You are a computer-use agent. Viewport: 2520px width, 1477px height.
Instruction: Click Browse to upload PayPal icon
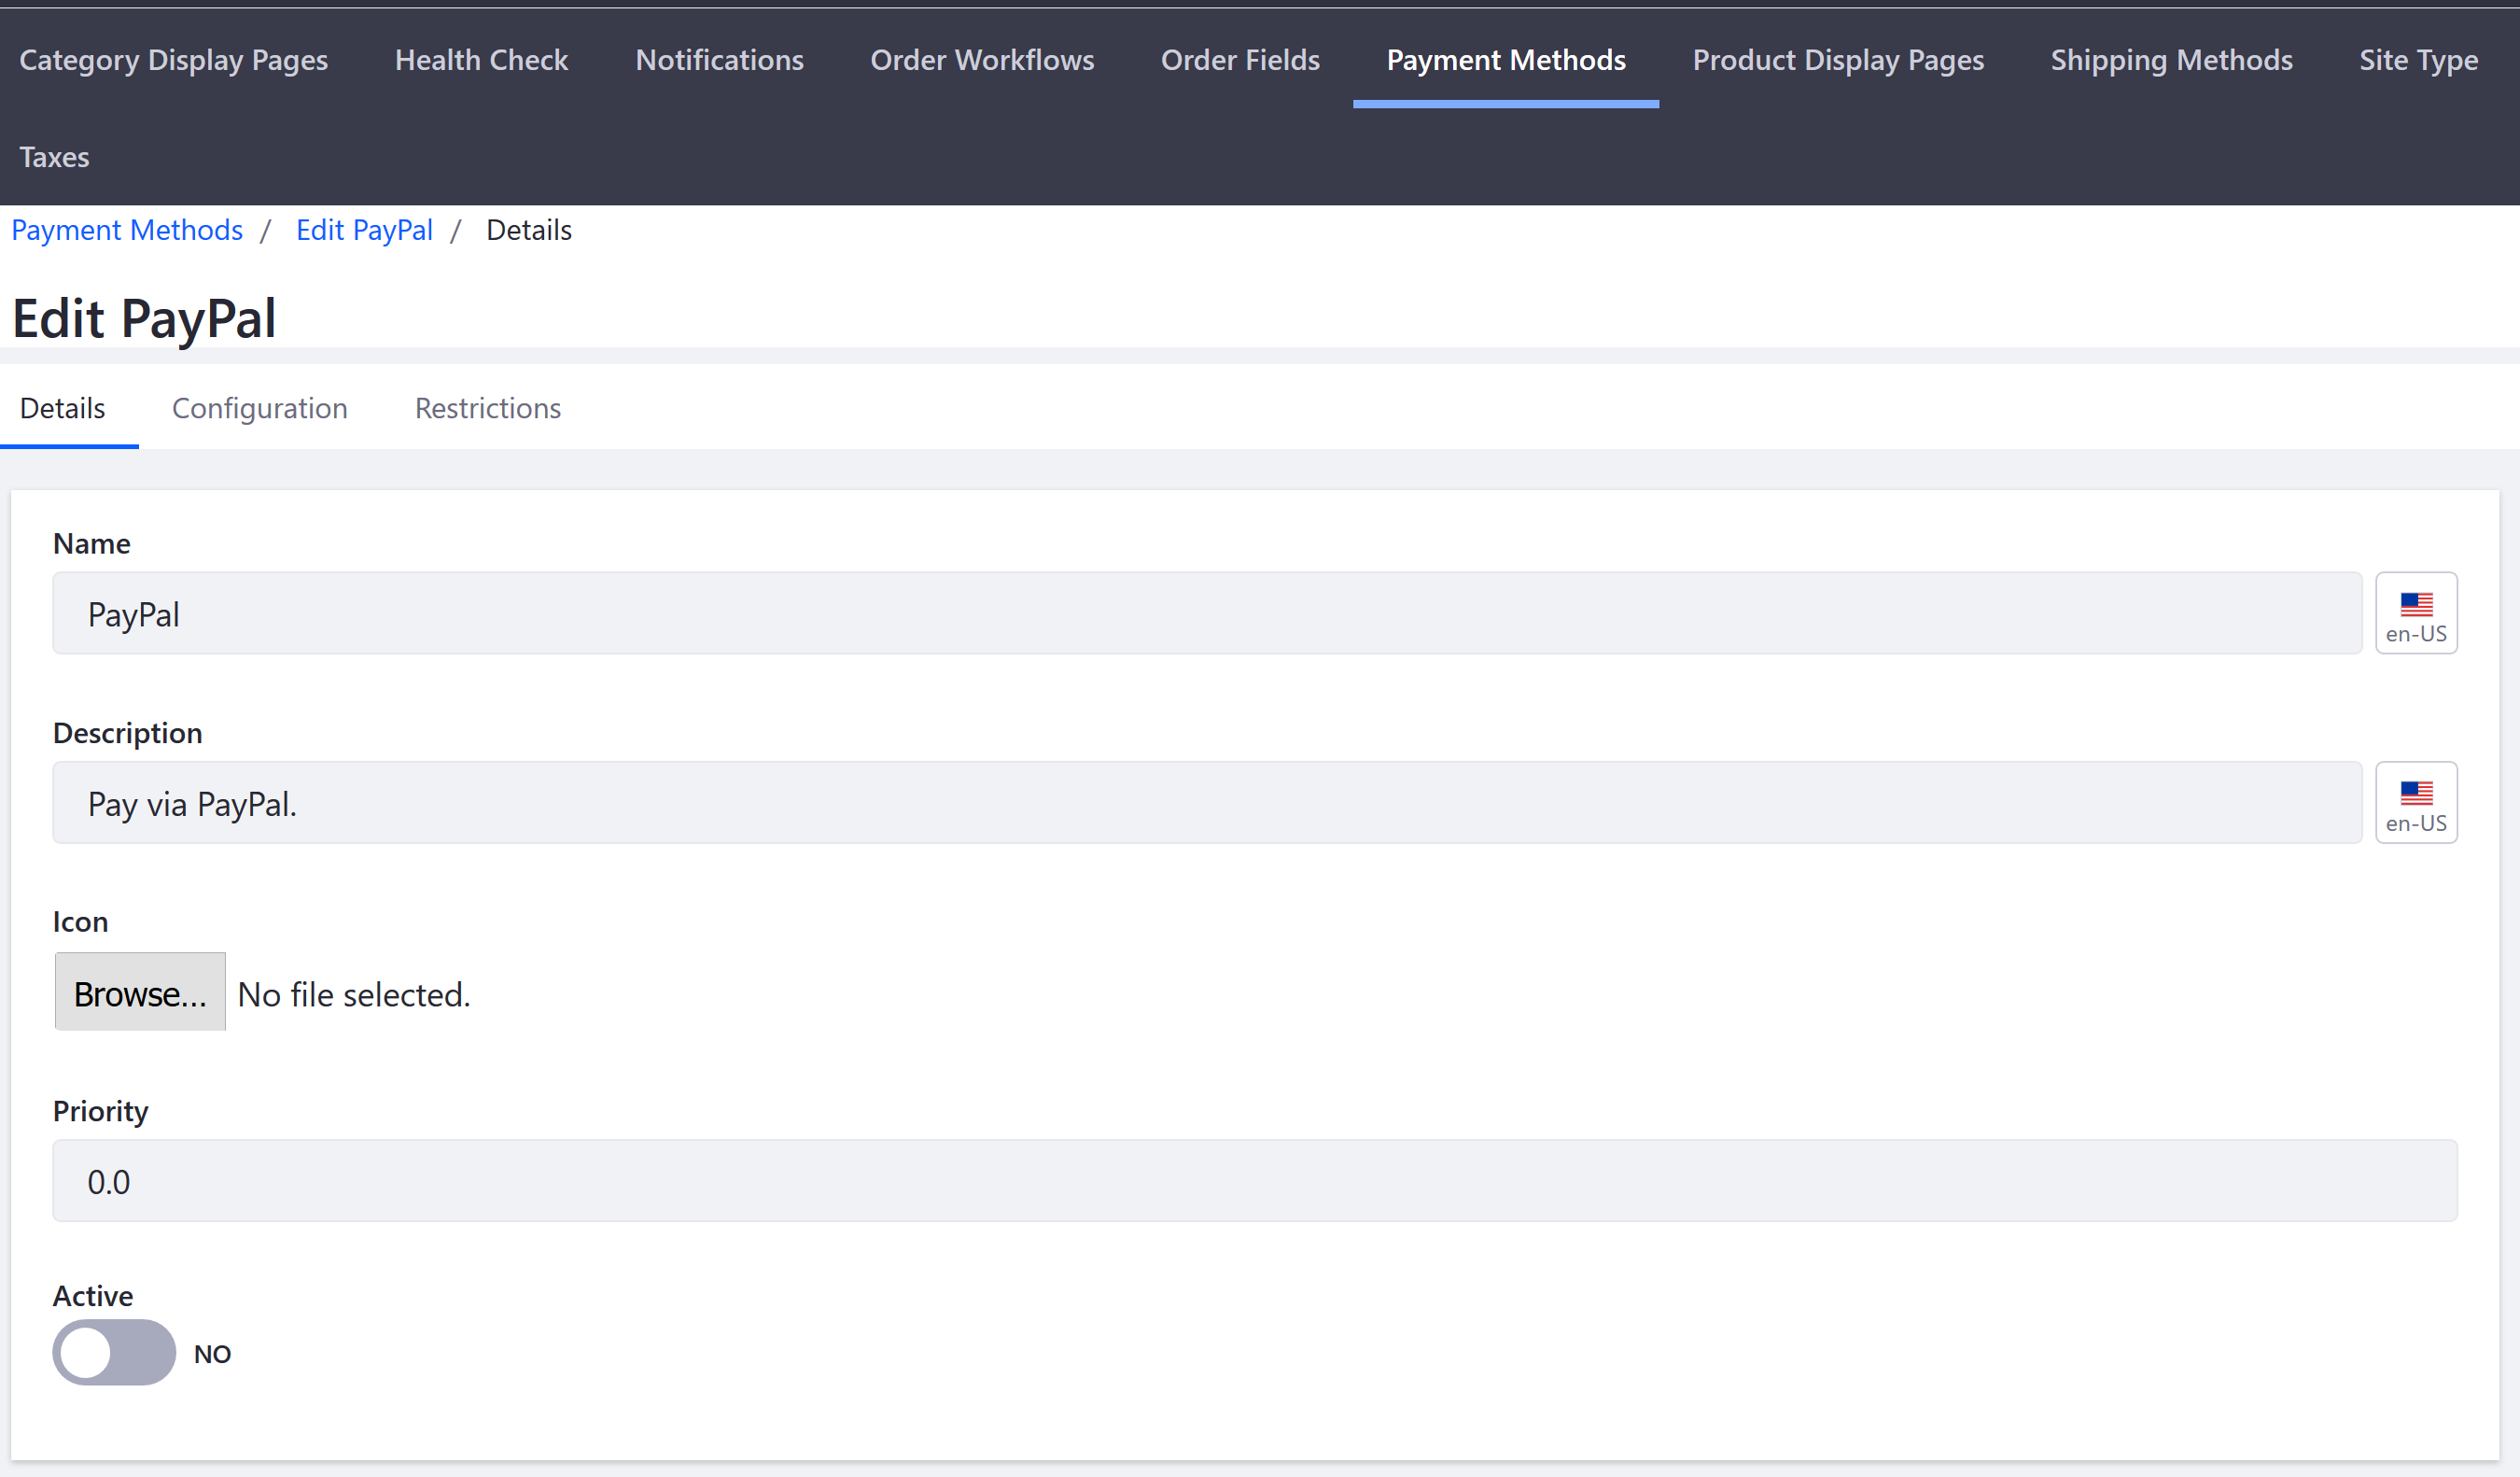[x=139, y=992]
